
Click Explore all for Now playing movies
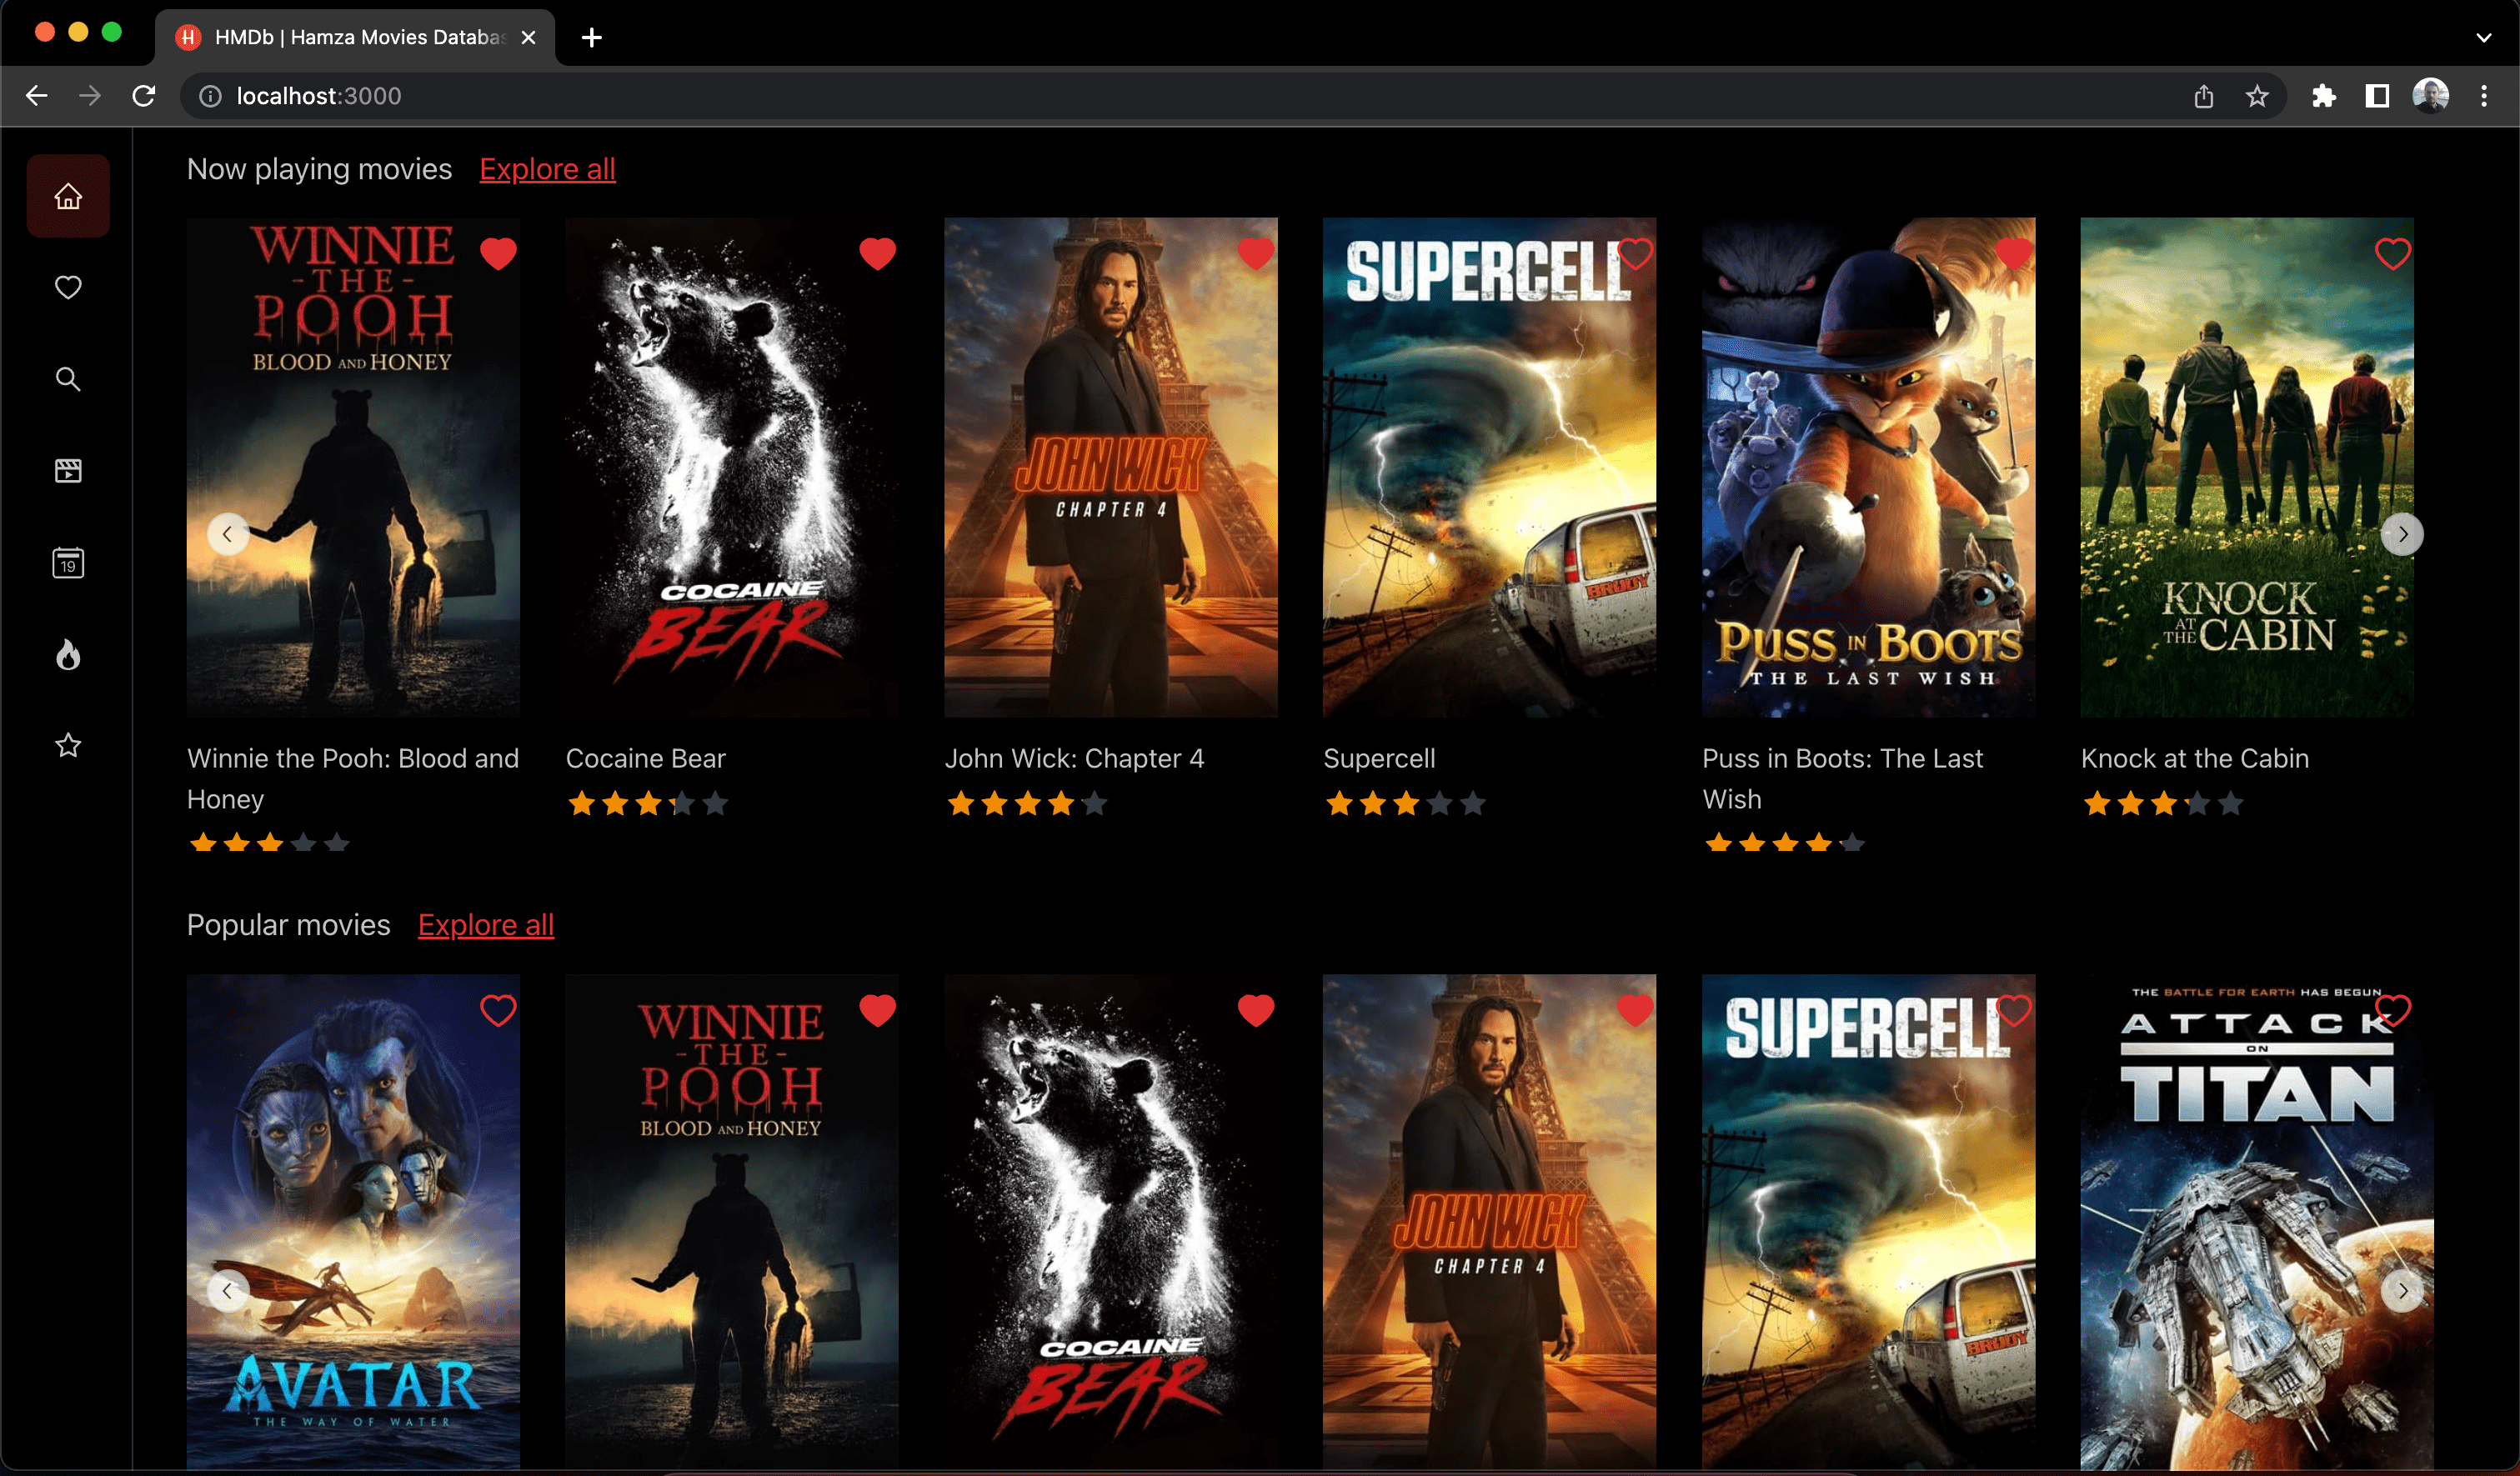click(x=547, y=169)
